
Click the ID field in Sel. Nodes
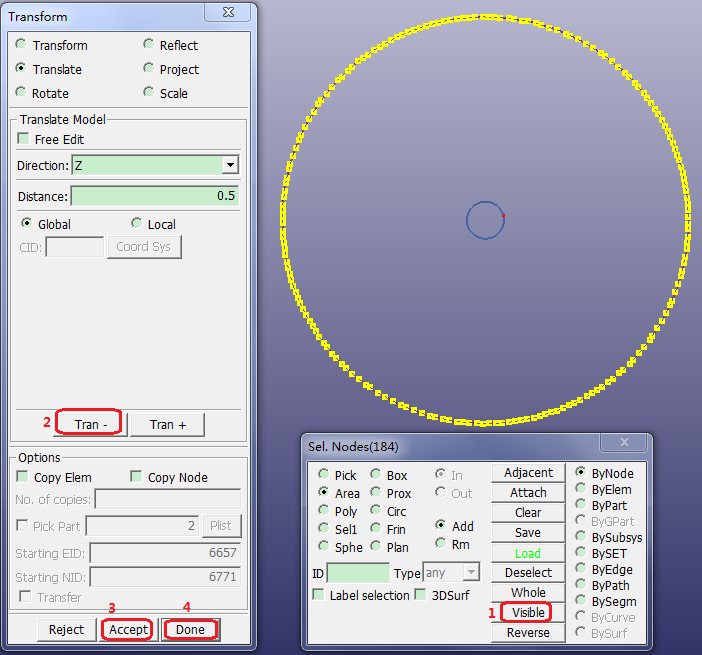click(x=357, y=573)
